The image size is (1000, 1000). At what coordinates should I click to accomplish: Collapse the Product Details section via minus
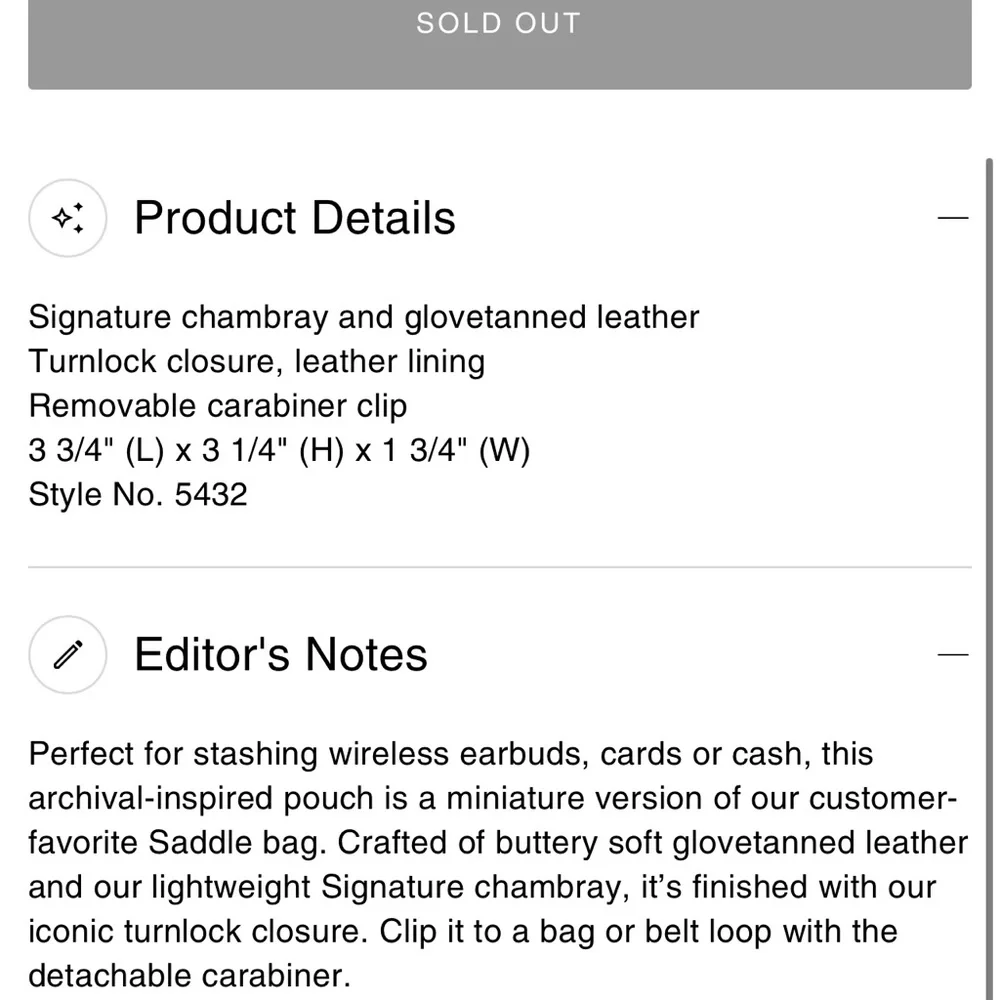click(x=953, y=218)
